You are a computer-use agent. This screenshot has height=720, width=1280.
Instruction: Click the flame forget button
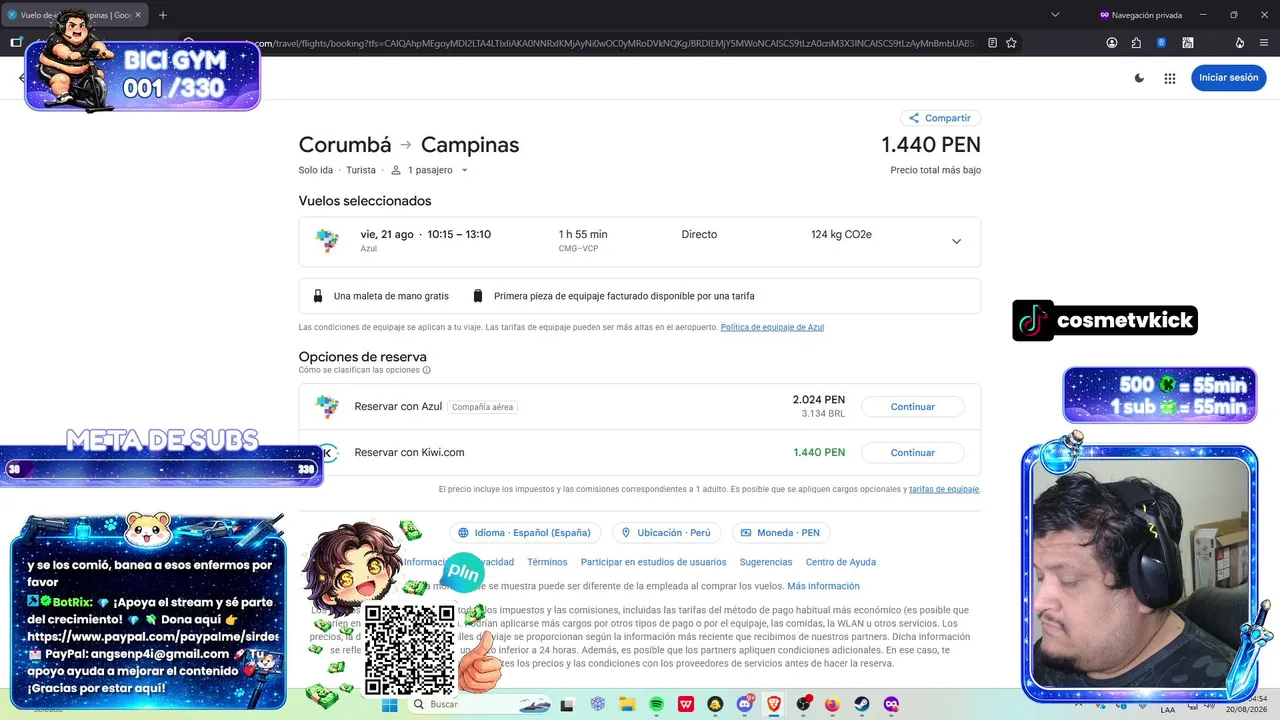coord(1240,43)
